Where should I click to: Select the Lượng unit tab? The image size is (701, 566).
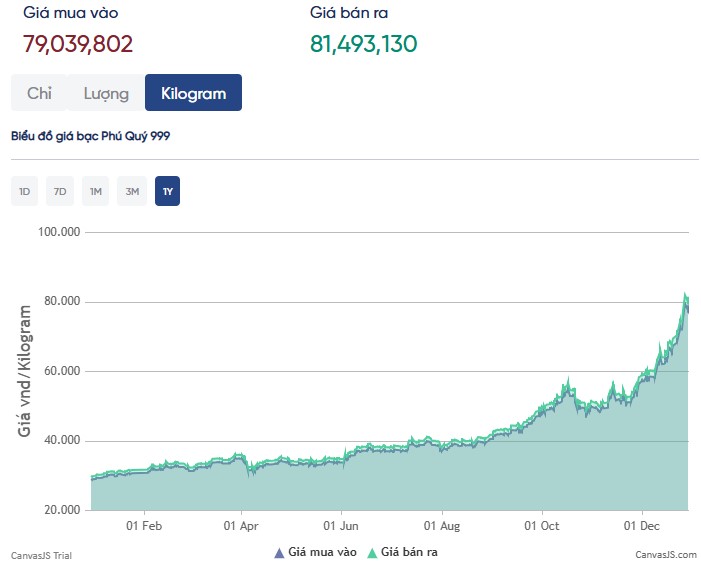(106, 93)
